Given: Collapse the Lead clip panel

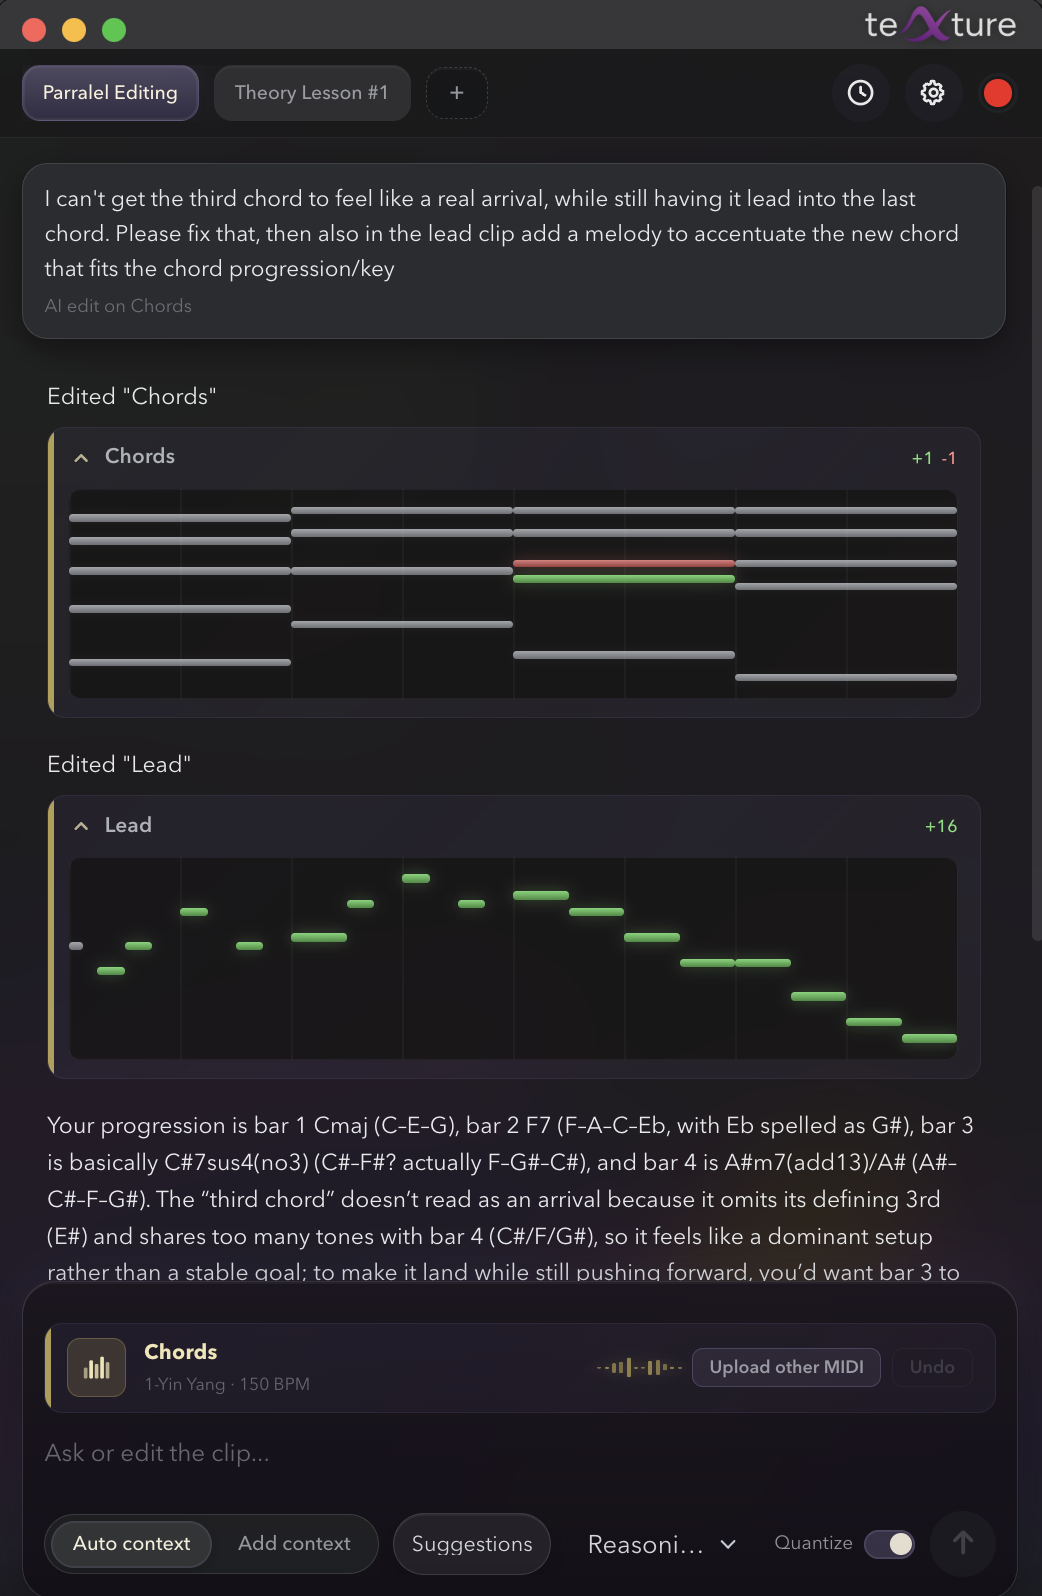Looking at the screenshot, I should tap(81, 826).
